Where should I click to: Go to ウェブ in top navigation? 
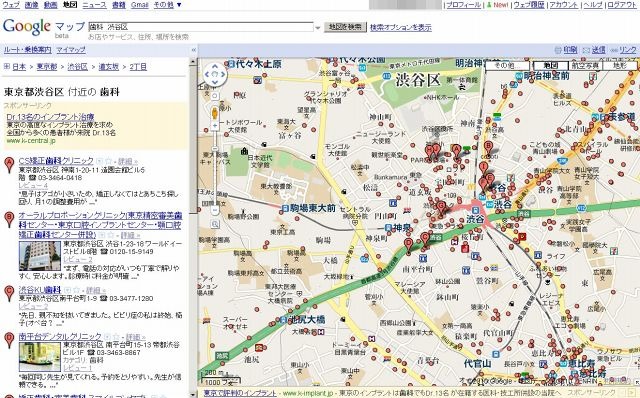[x=11, y=5]
